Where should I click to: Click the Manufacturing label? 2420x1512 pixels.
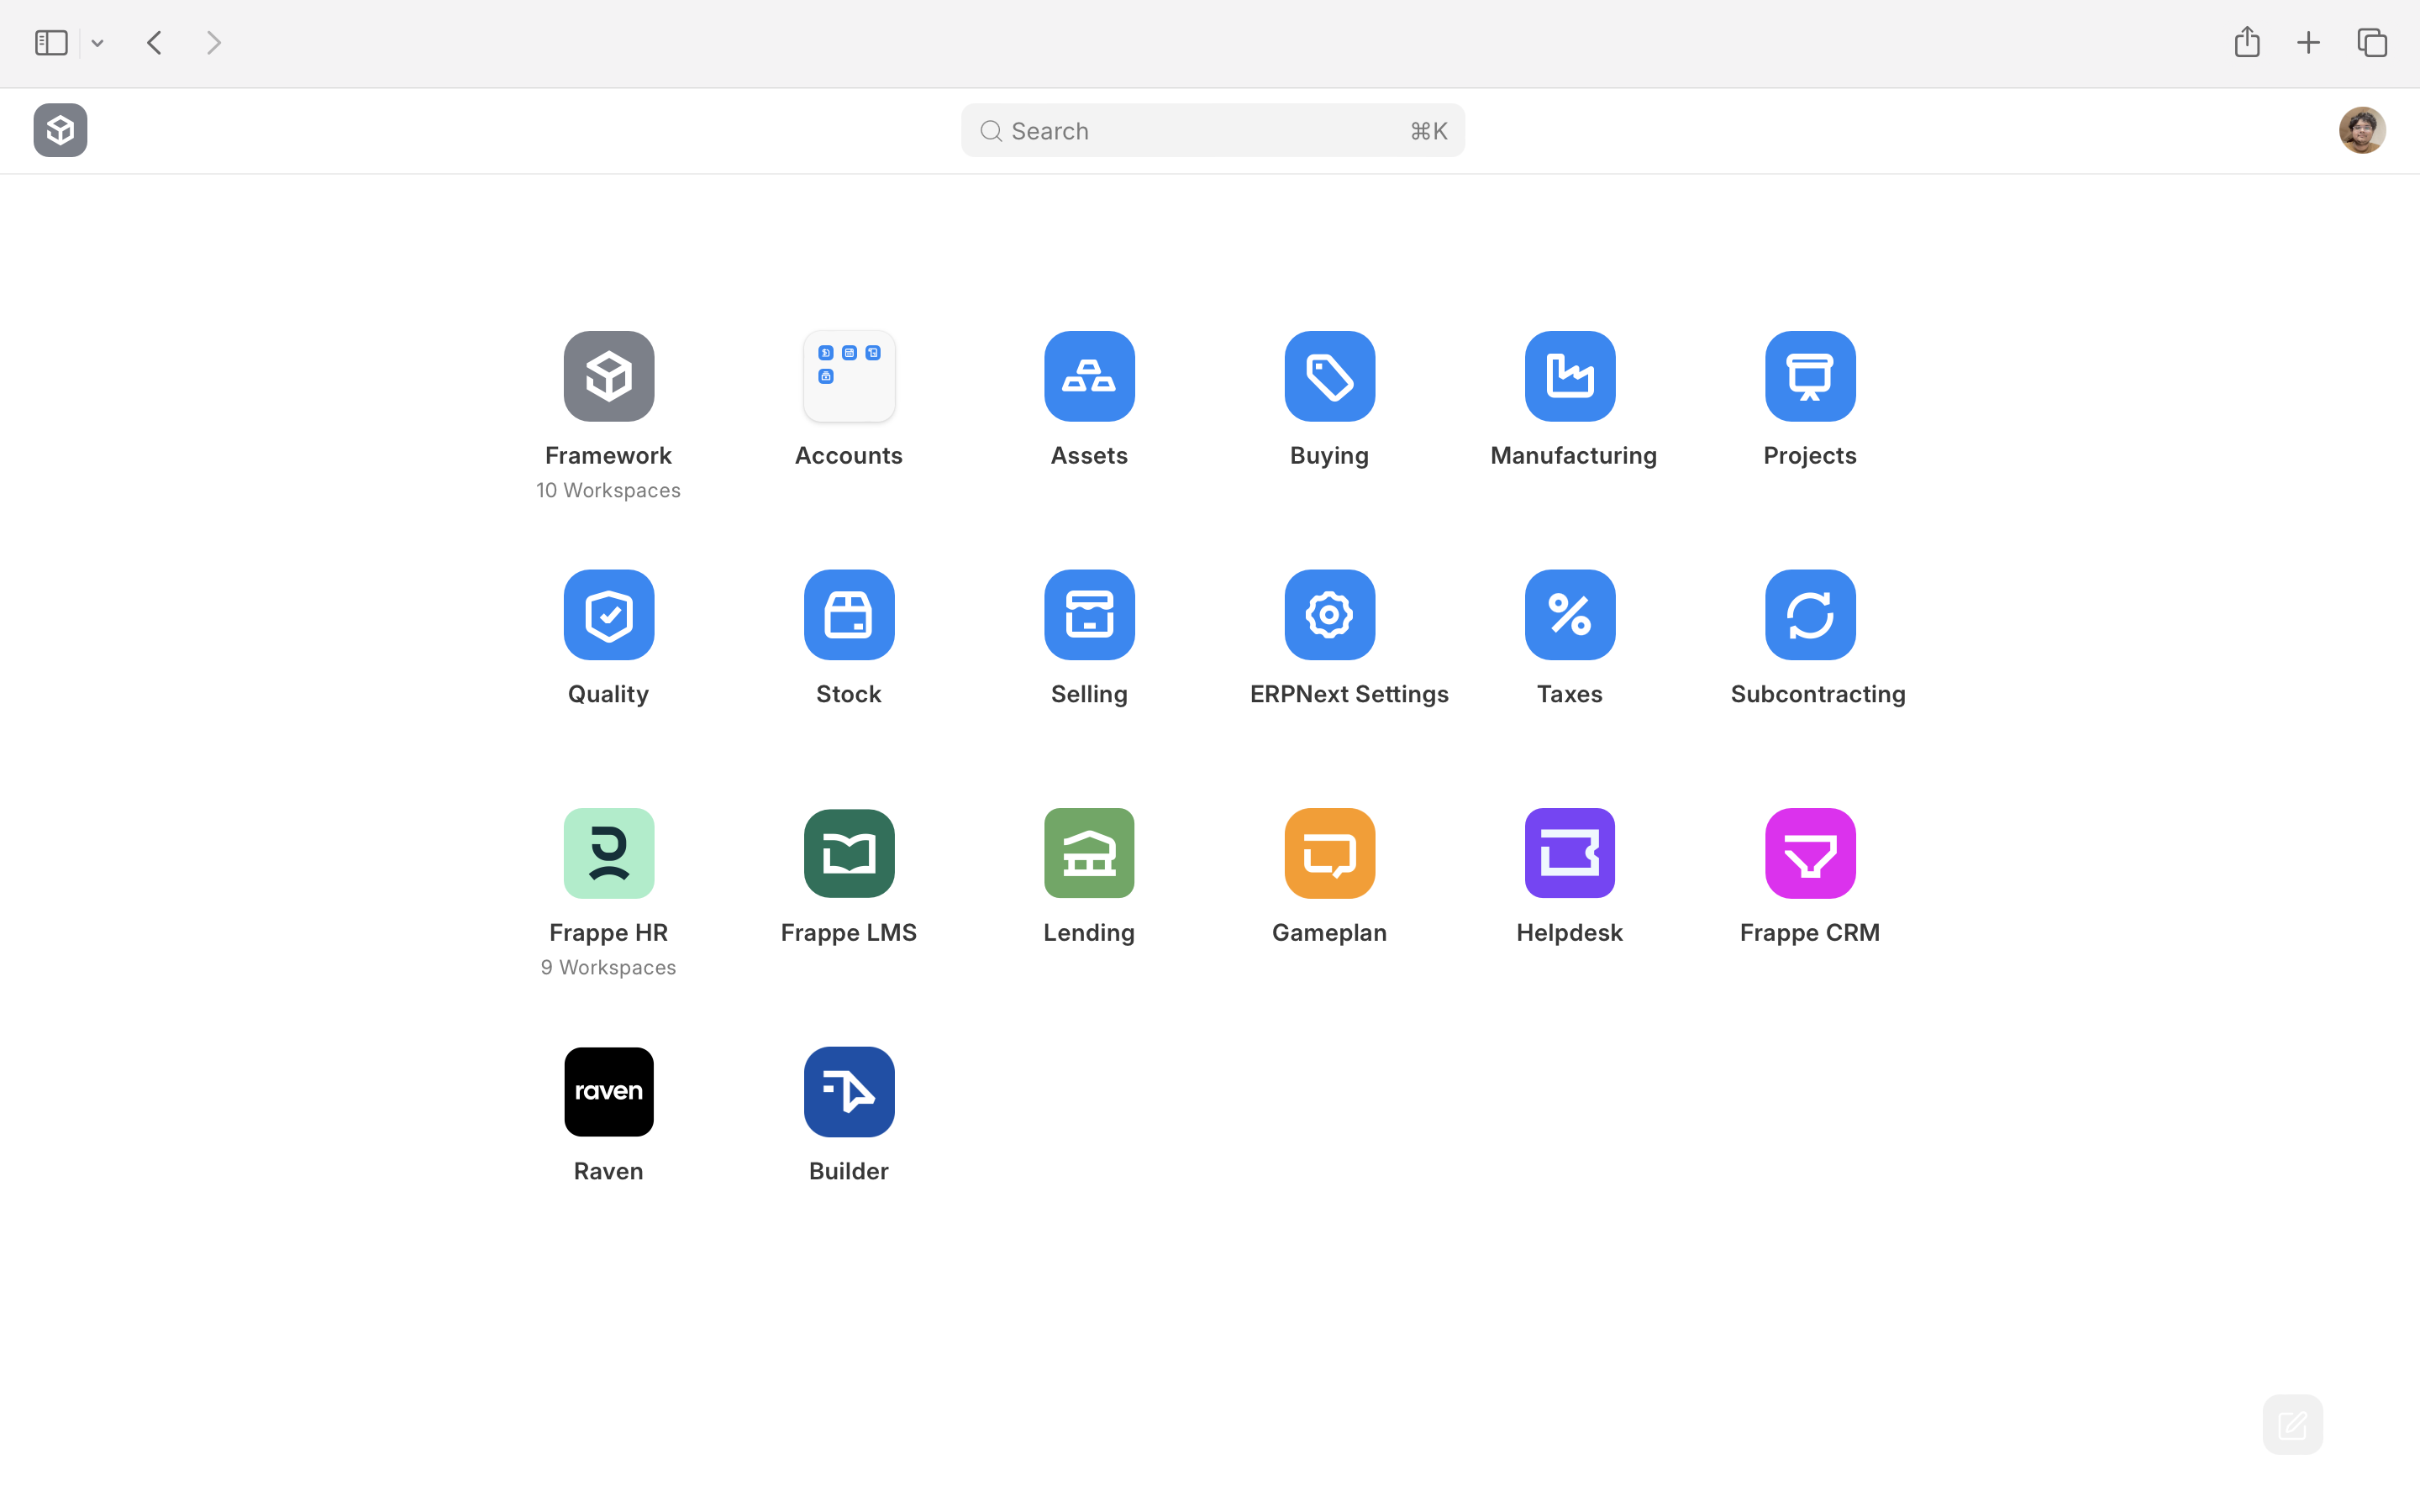click(1573, 456)
